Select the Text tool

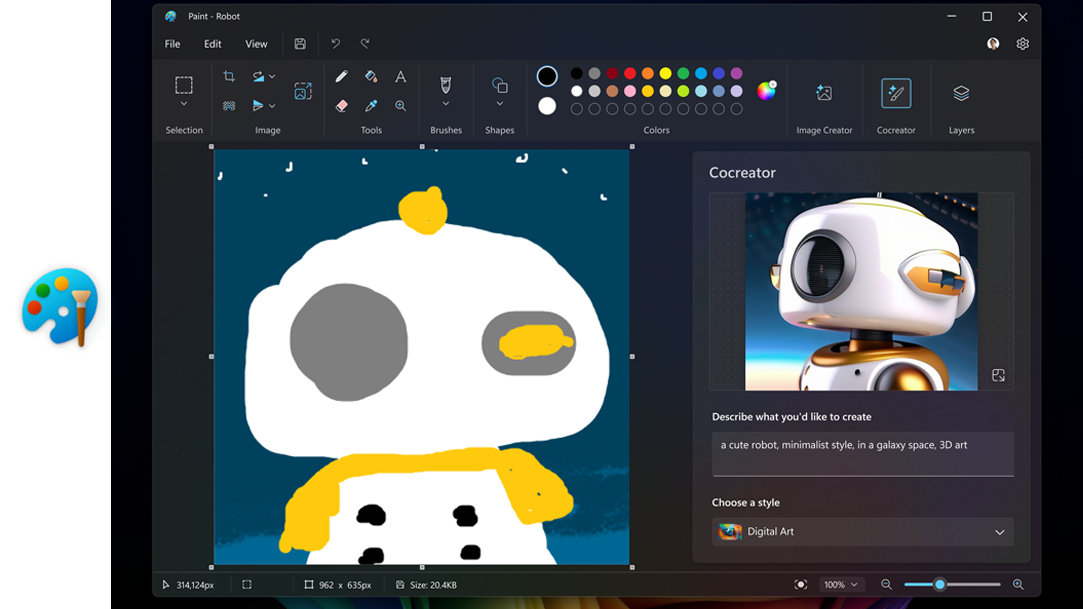(401, 77)
